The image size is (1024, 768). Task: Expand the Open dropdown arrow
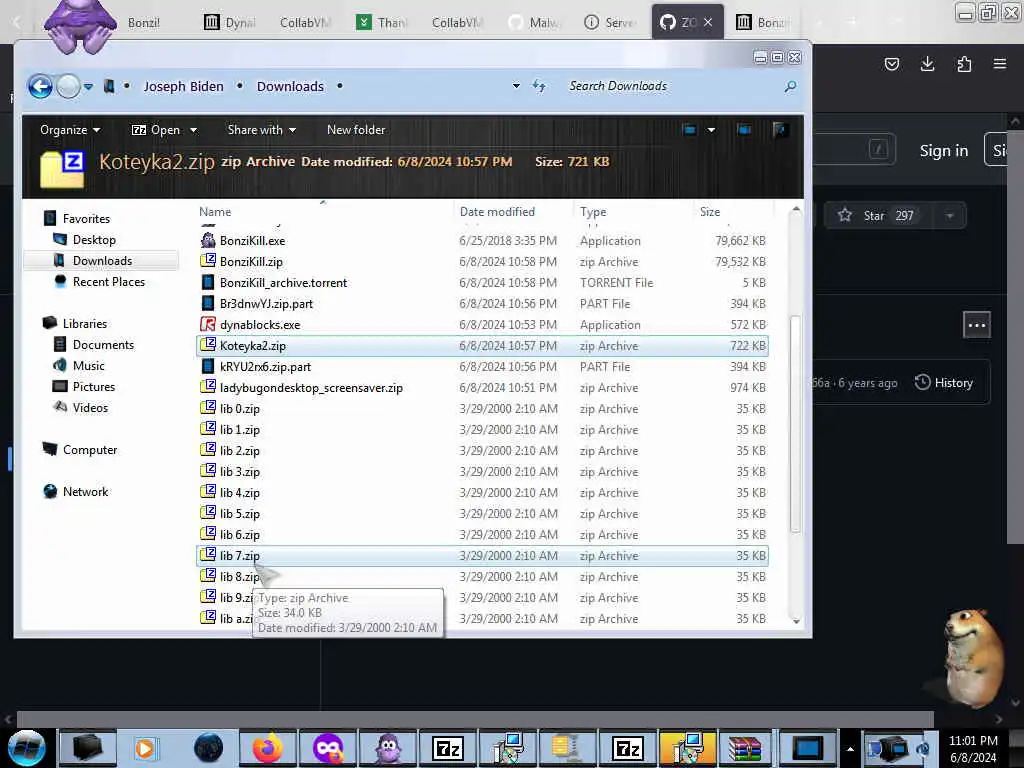click(x=193, y=130)
